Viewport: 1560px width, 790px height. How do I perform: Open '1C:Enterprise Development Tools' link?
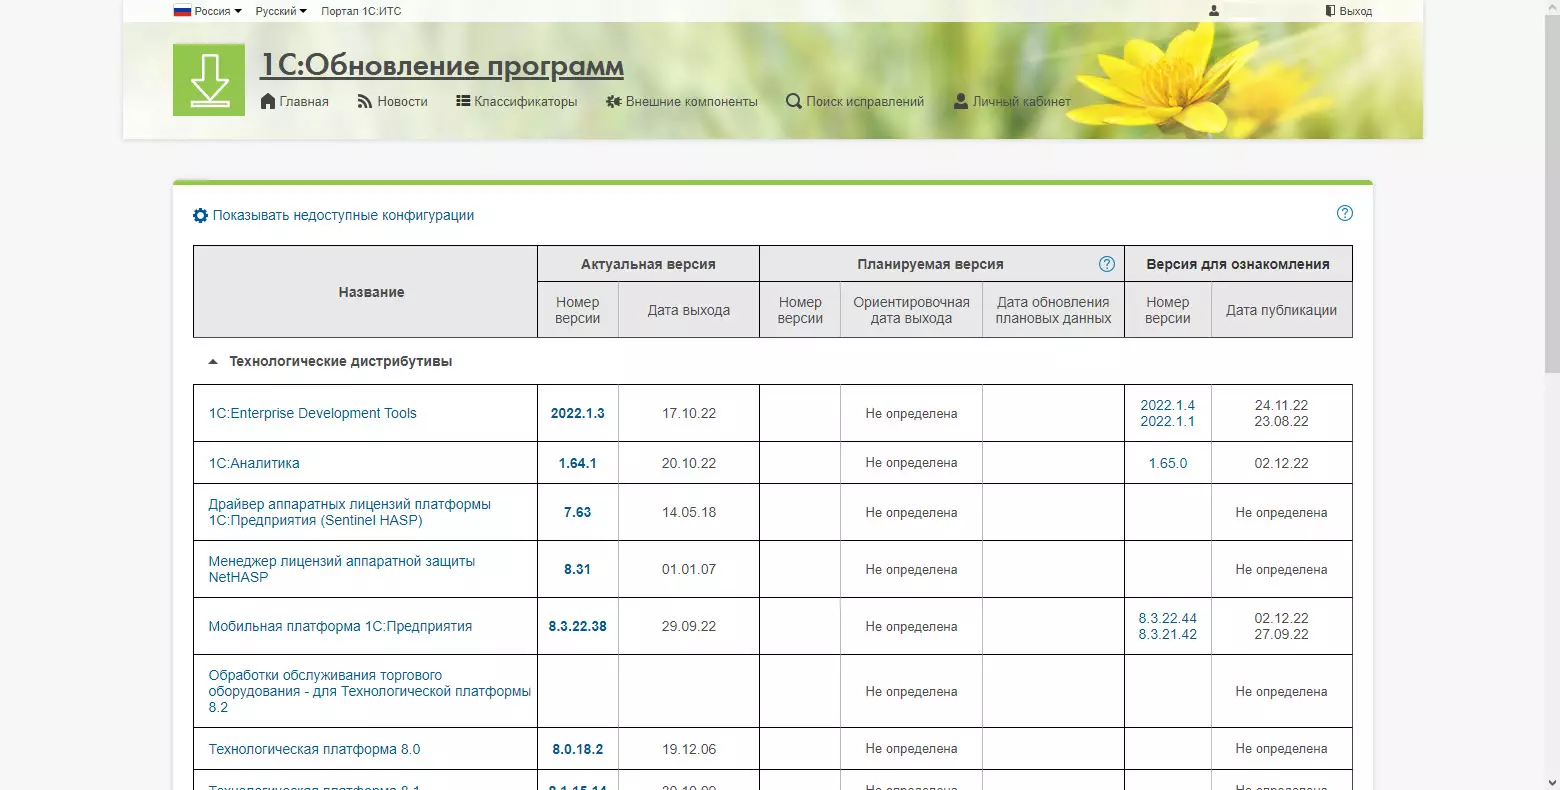click(313, 413)
